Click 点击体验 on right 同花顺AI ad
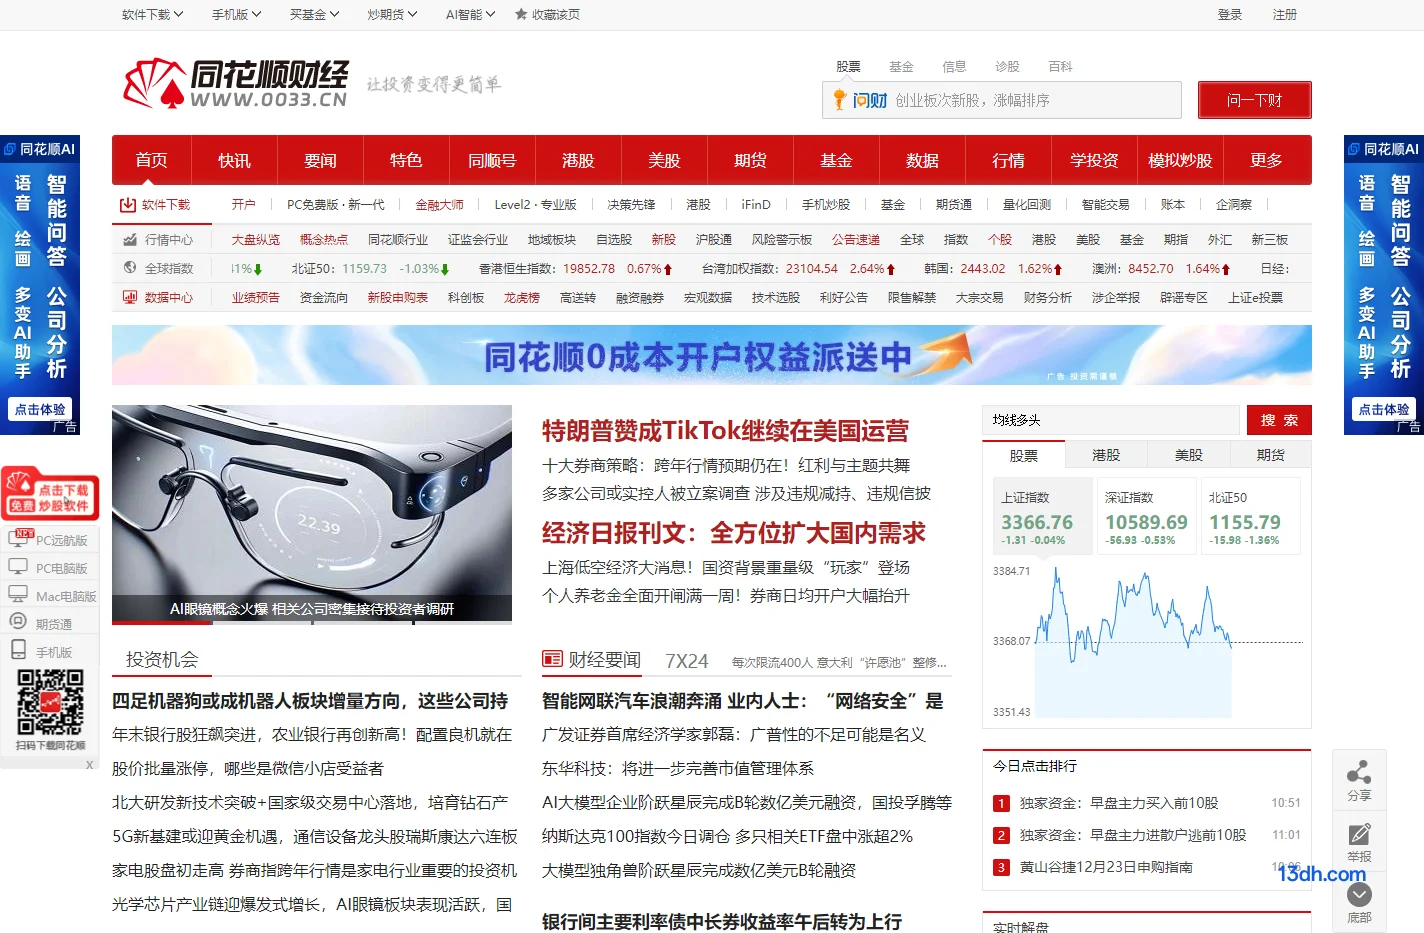 pos(1384,409)
